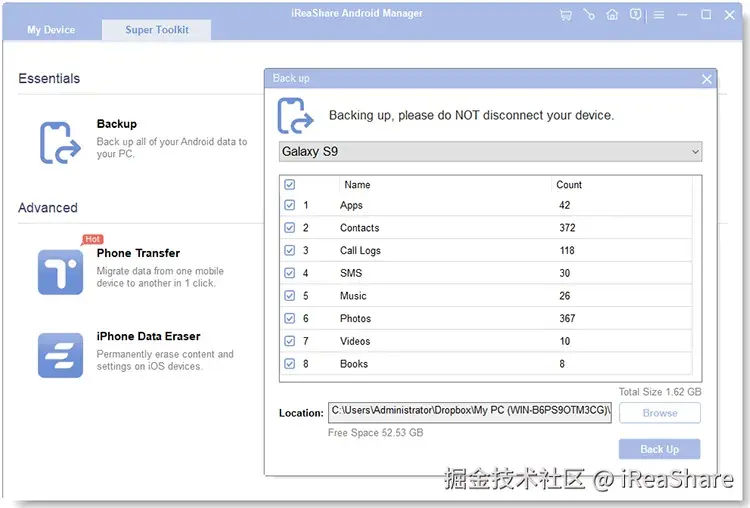
Task: Select the Call Logs row name
Action: [x=360, y=251]
